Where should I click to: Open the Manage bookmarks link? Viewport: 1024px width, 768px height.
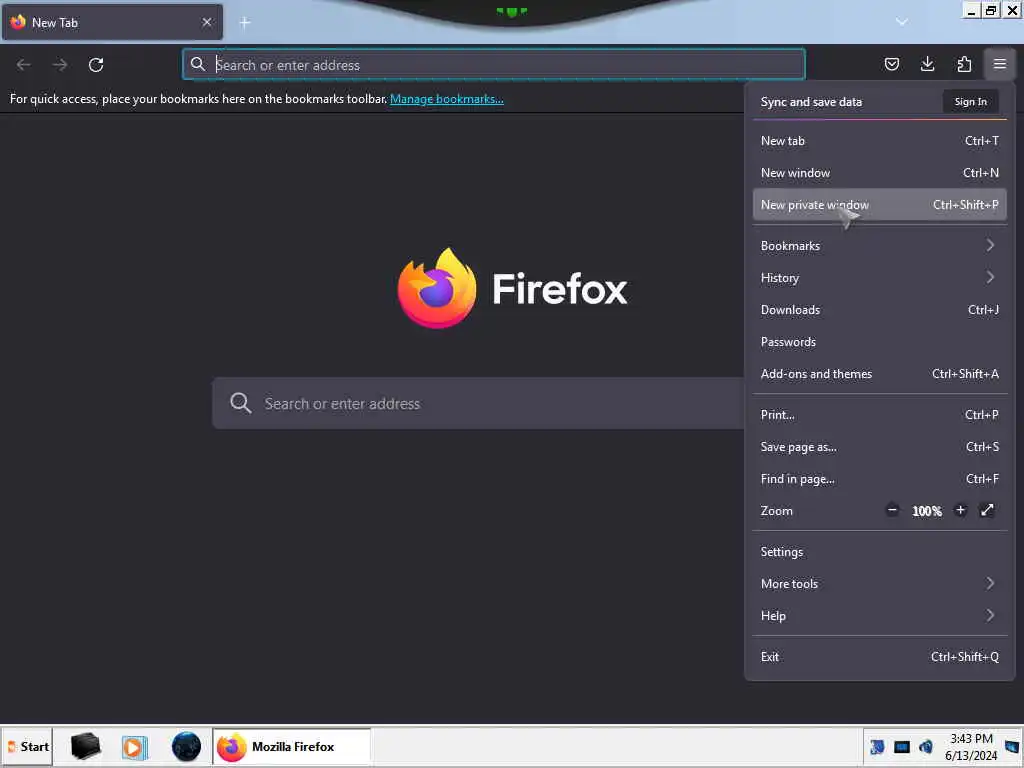pyautogui.click(x=447, y=99)
